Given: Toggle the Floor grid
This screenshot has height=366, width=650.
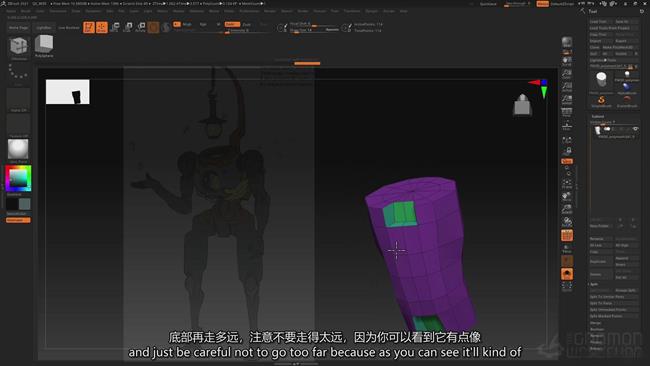Looking at the screenshot, I should [x=567, y=125].
